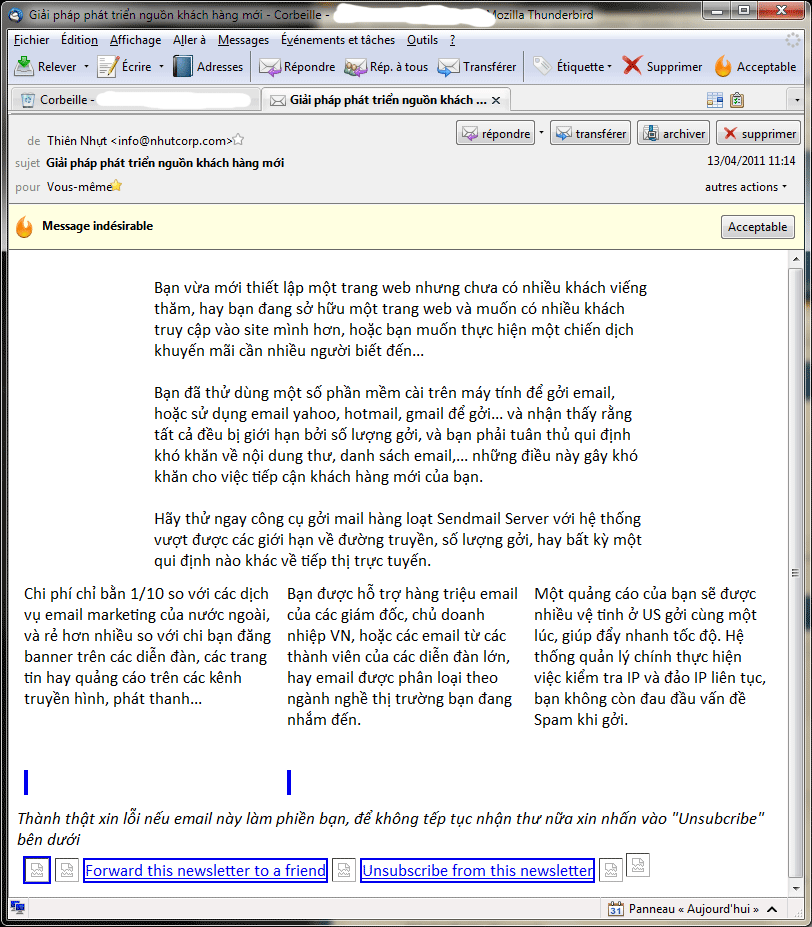The width and height of the screenshot is (812, 927).
Task: Toggle the online/offline status icon in status bar
Action: (18, 907)
